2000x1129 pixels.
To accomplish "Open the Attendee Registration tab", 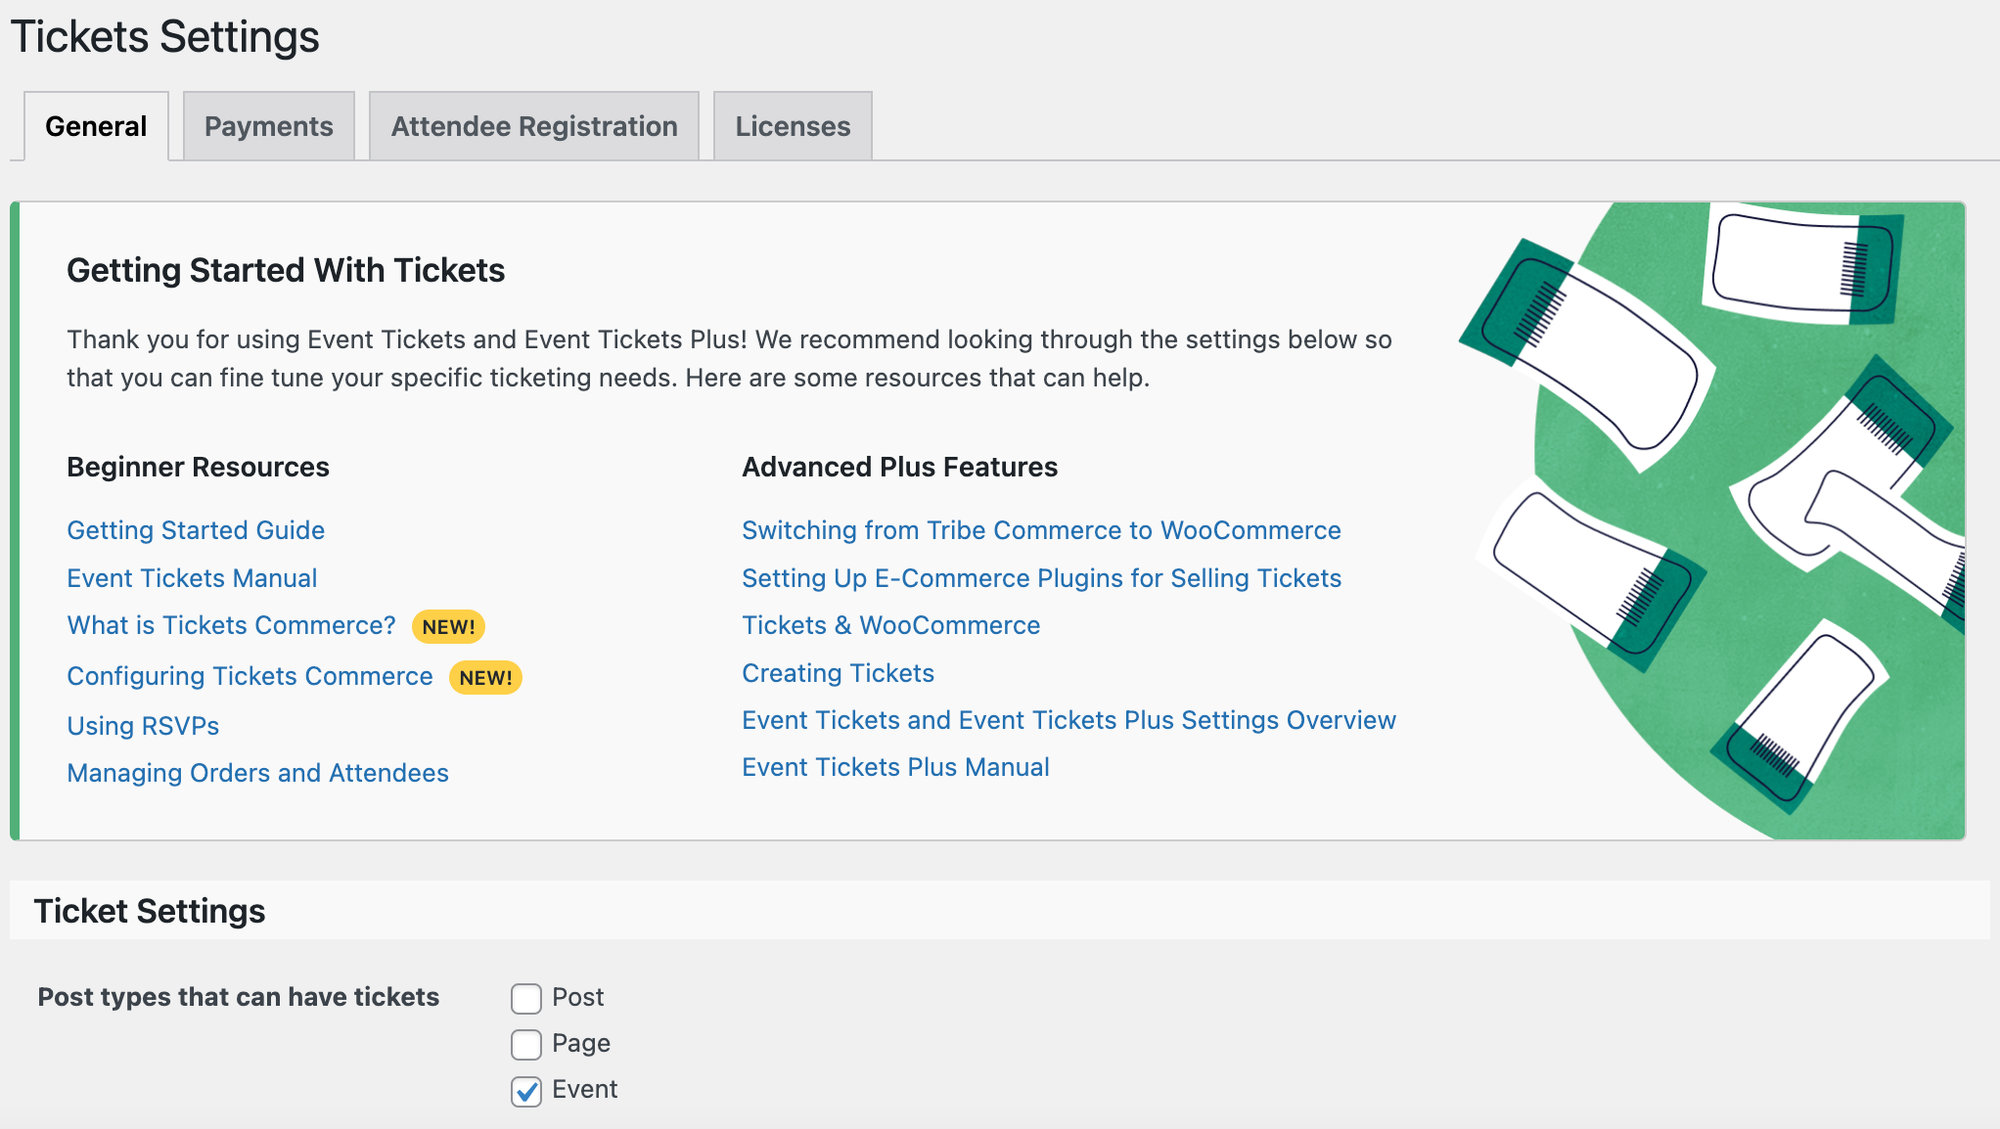I will (534, 126).
